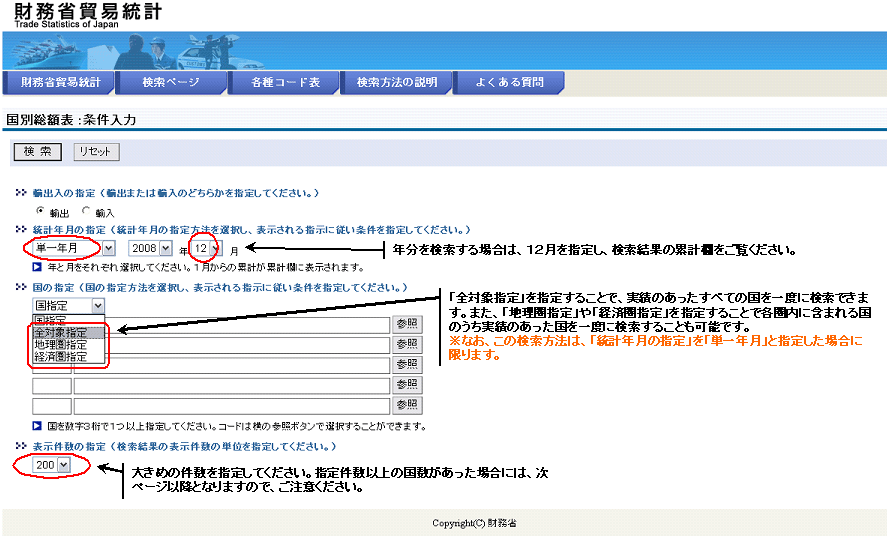
Task: Click the last 参照 reference button
Action: [407, 405]
